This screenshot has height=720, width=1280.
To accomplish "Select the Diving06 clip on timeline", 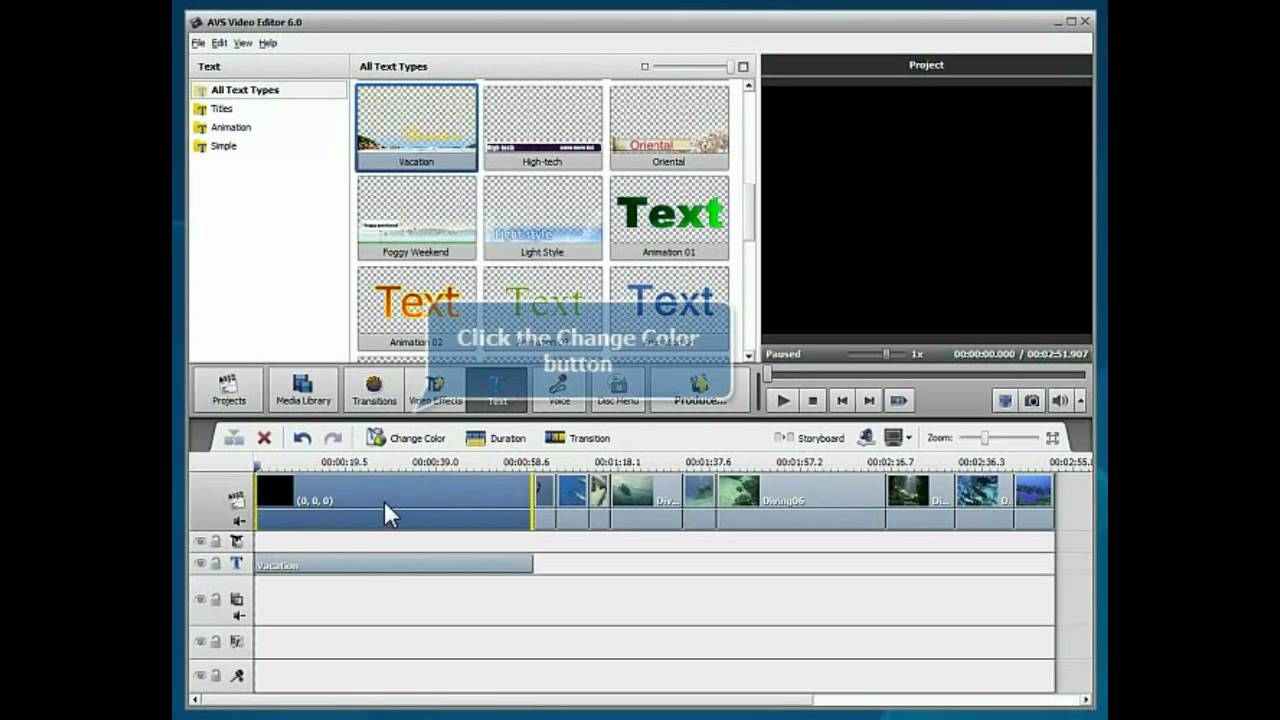I will tap(800, 501).
